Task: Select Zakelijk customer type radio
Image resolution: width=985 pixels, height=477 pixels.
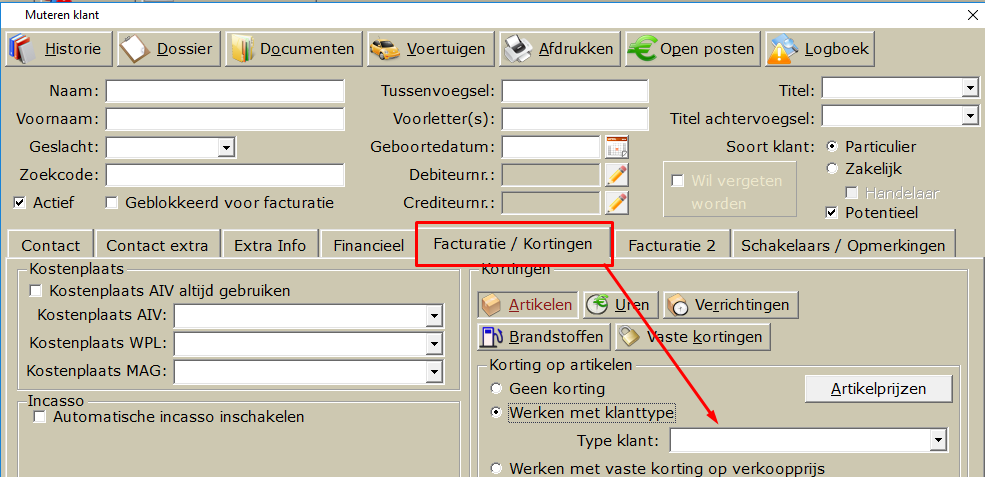Action: tap(832, 168)
